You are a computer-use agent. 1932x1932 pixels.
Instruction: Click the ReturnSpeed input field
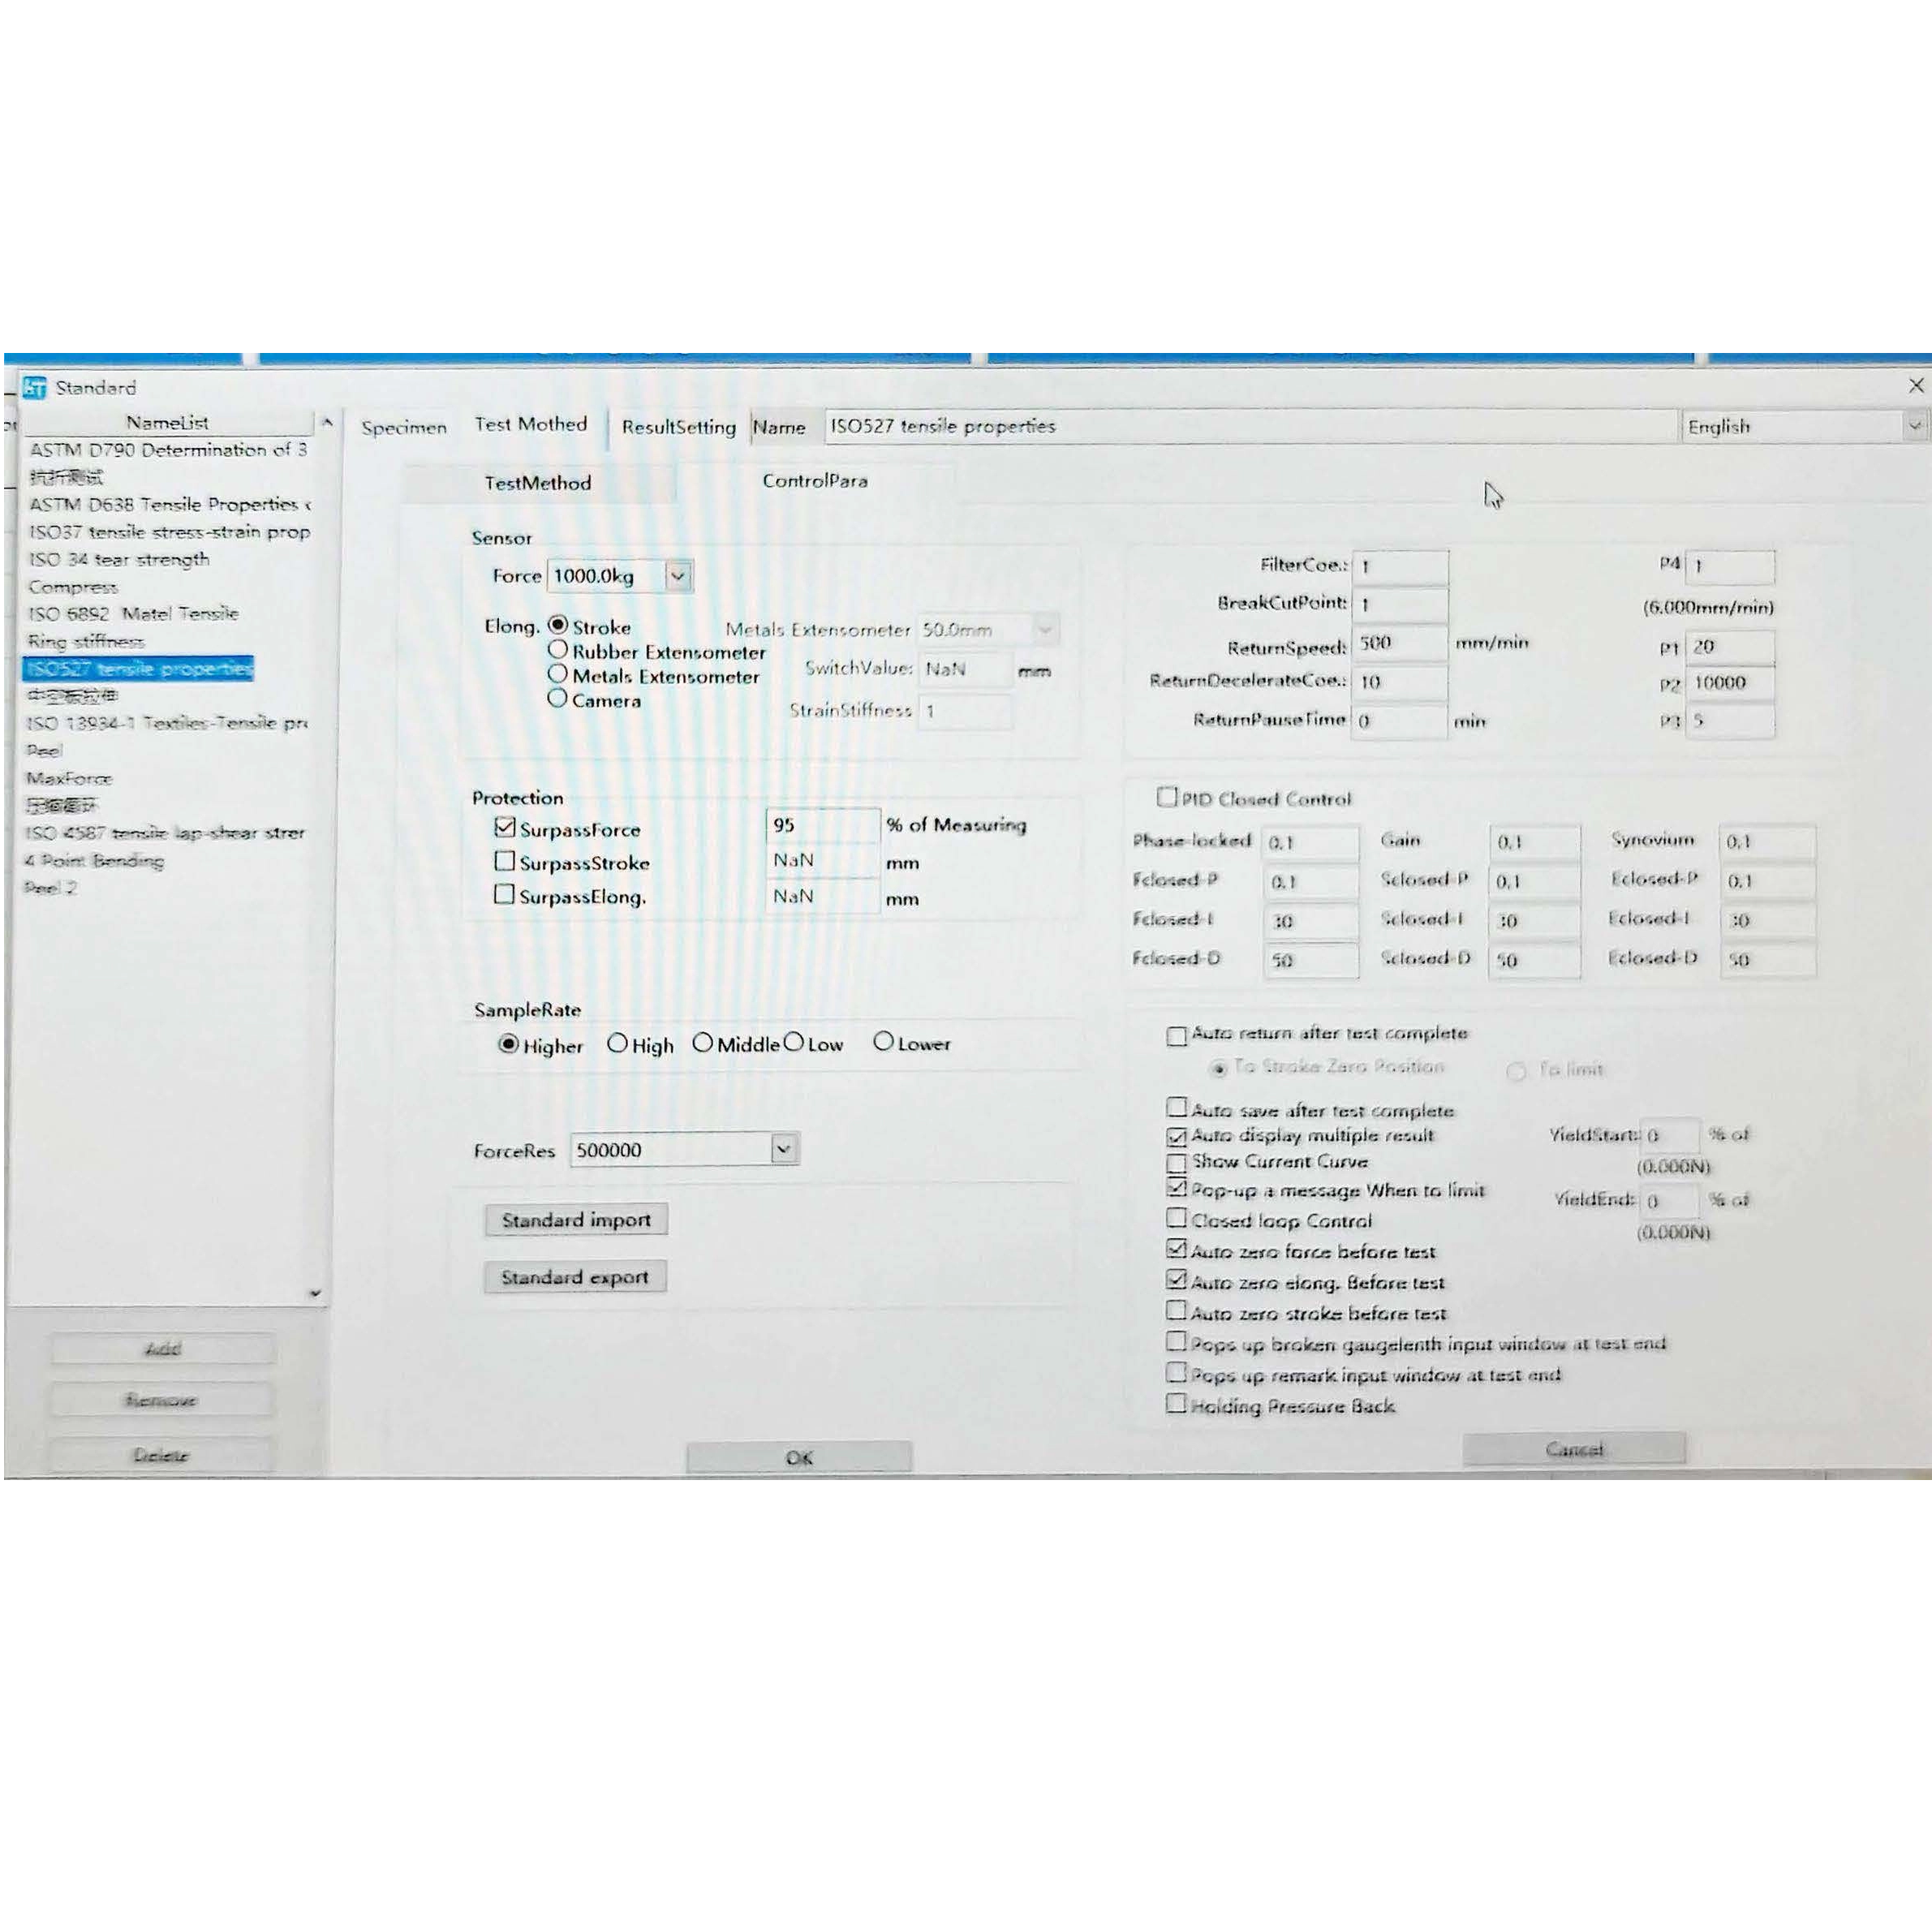coord(1398,644)
